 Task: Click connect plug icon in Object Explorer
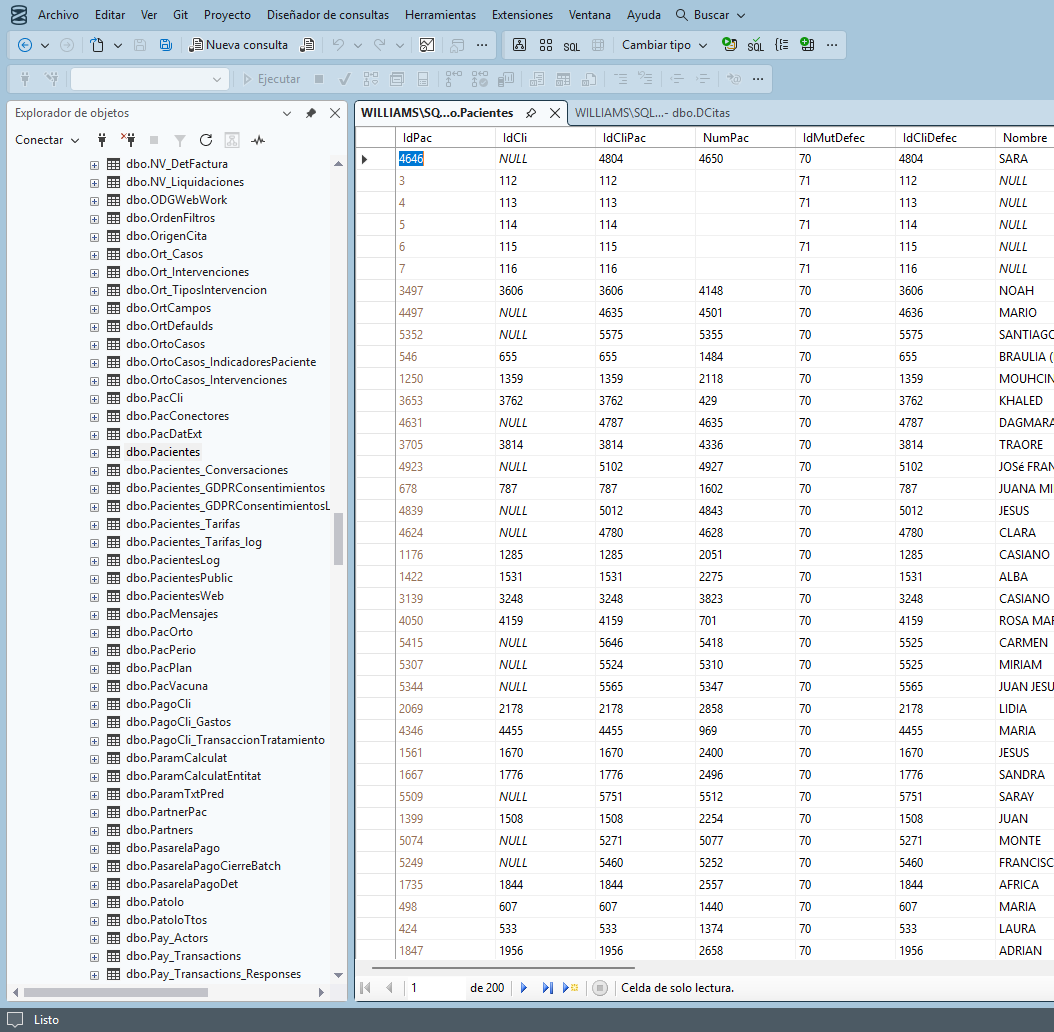tap(102, 140)
